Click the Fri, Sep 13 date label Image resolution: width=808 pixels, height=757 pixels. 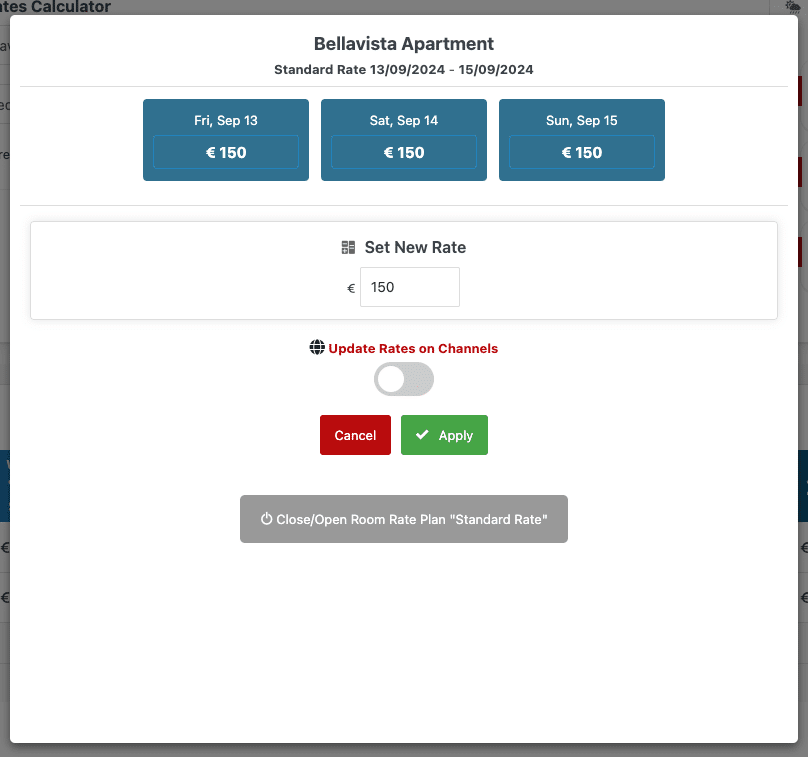coord(226,120)
